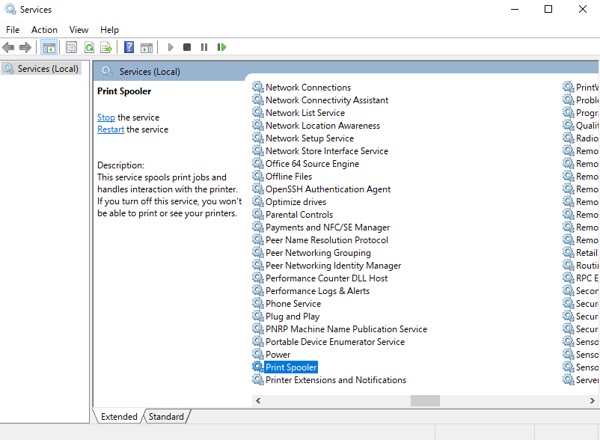Click gear icon beside Optimize drives

(258, 201)
